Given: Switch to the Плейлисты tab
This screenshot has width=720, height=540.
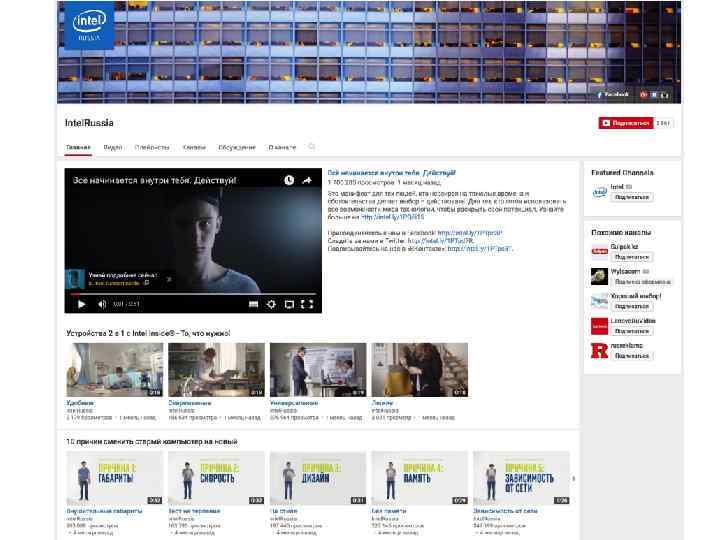Looking at the screenshot, I should pyautogui.click(x=152, y=147).
